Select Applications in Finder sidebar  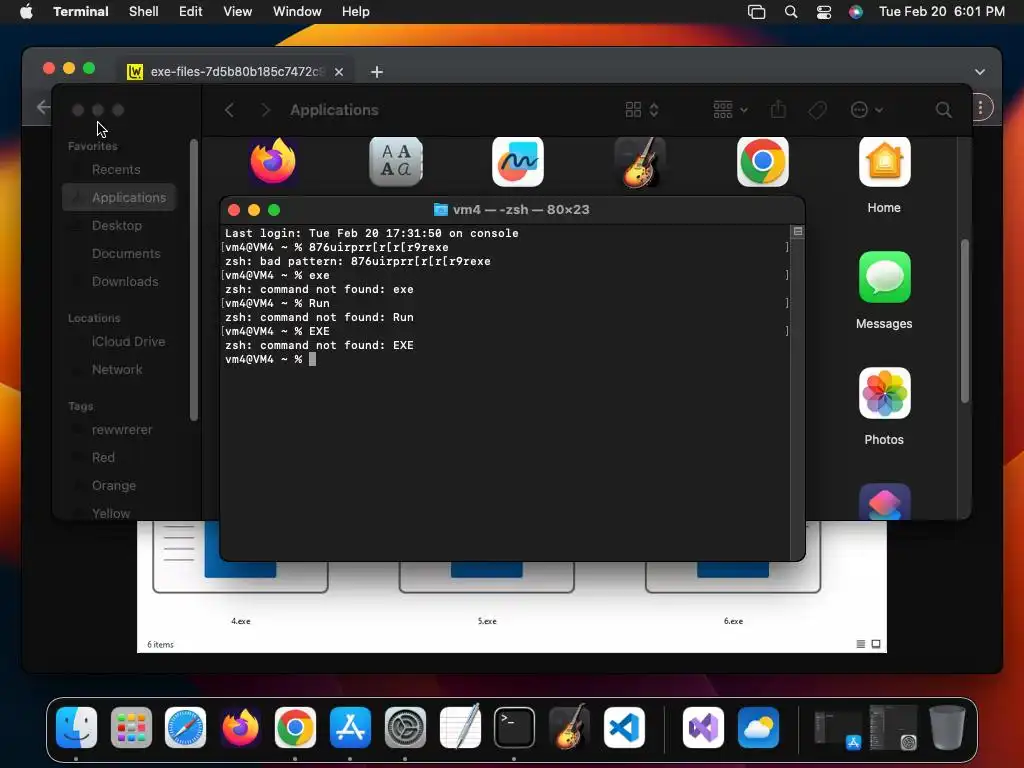(119, 197)
